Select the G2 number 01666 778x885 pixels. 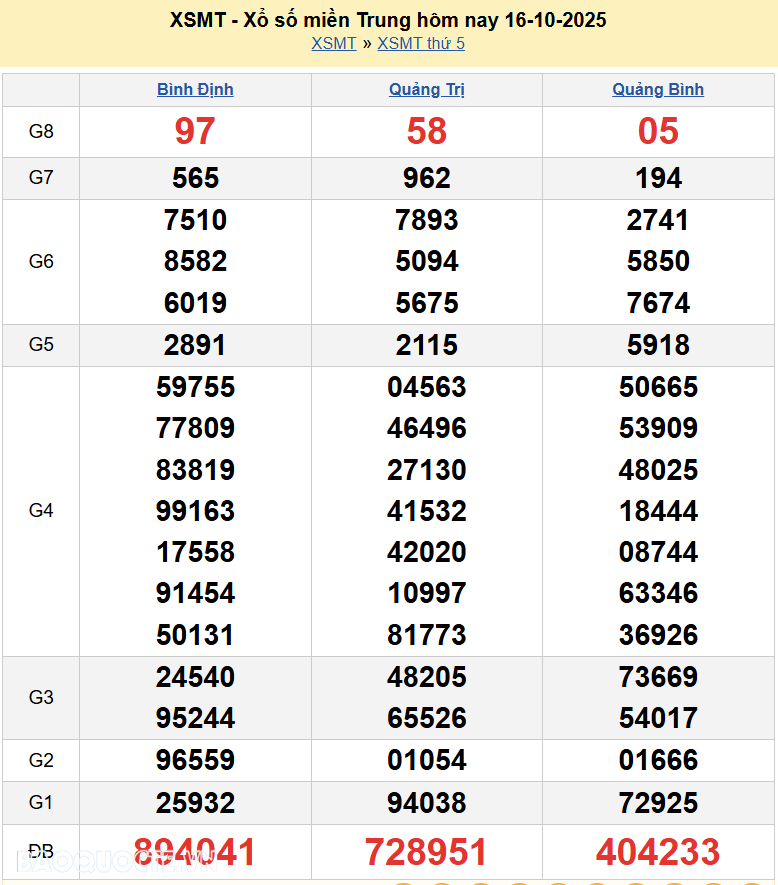point(658,760)
